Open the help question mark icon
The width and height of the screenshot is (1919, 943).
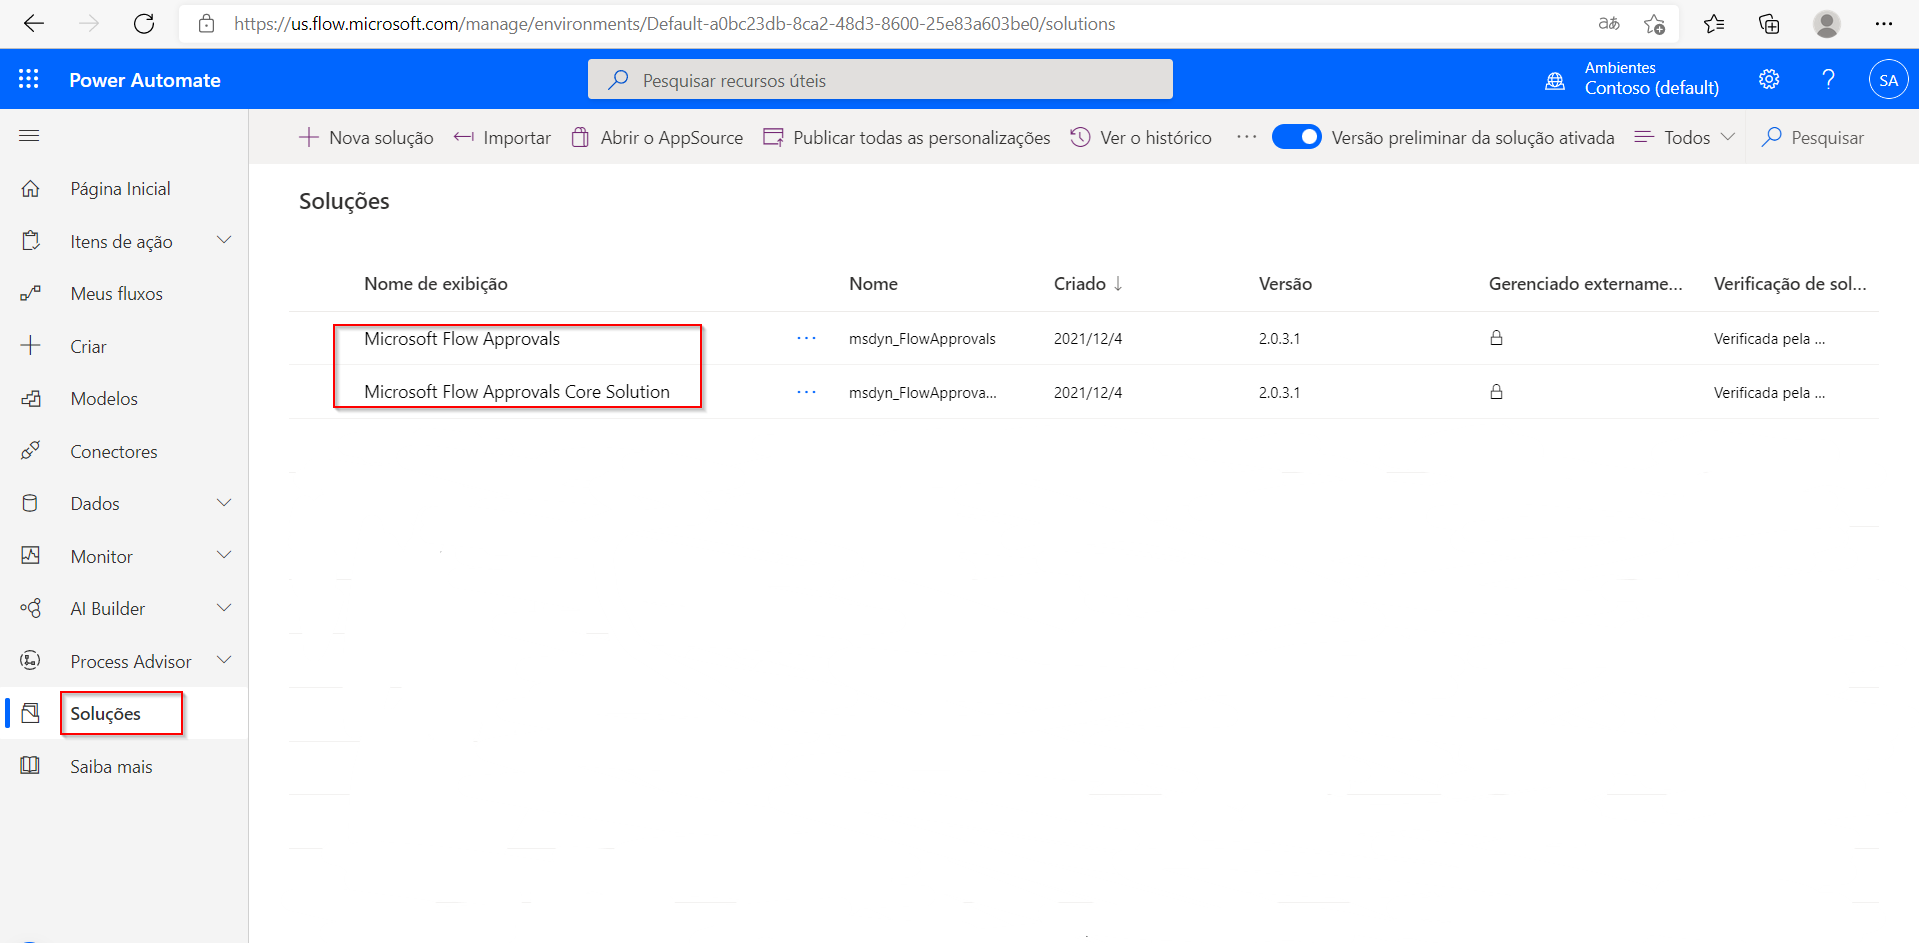pyautogui.click(x=1828, y=79)
